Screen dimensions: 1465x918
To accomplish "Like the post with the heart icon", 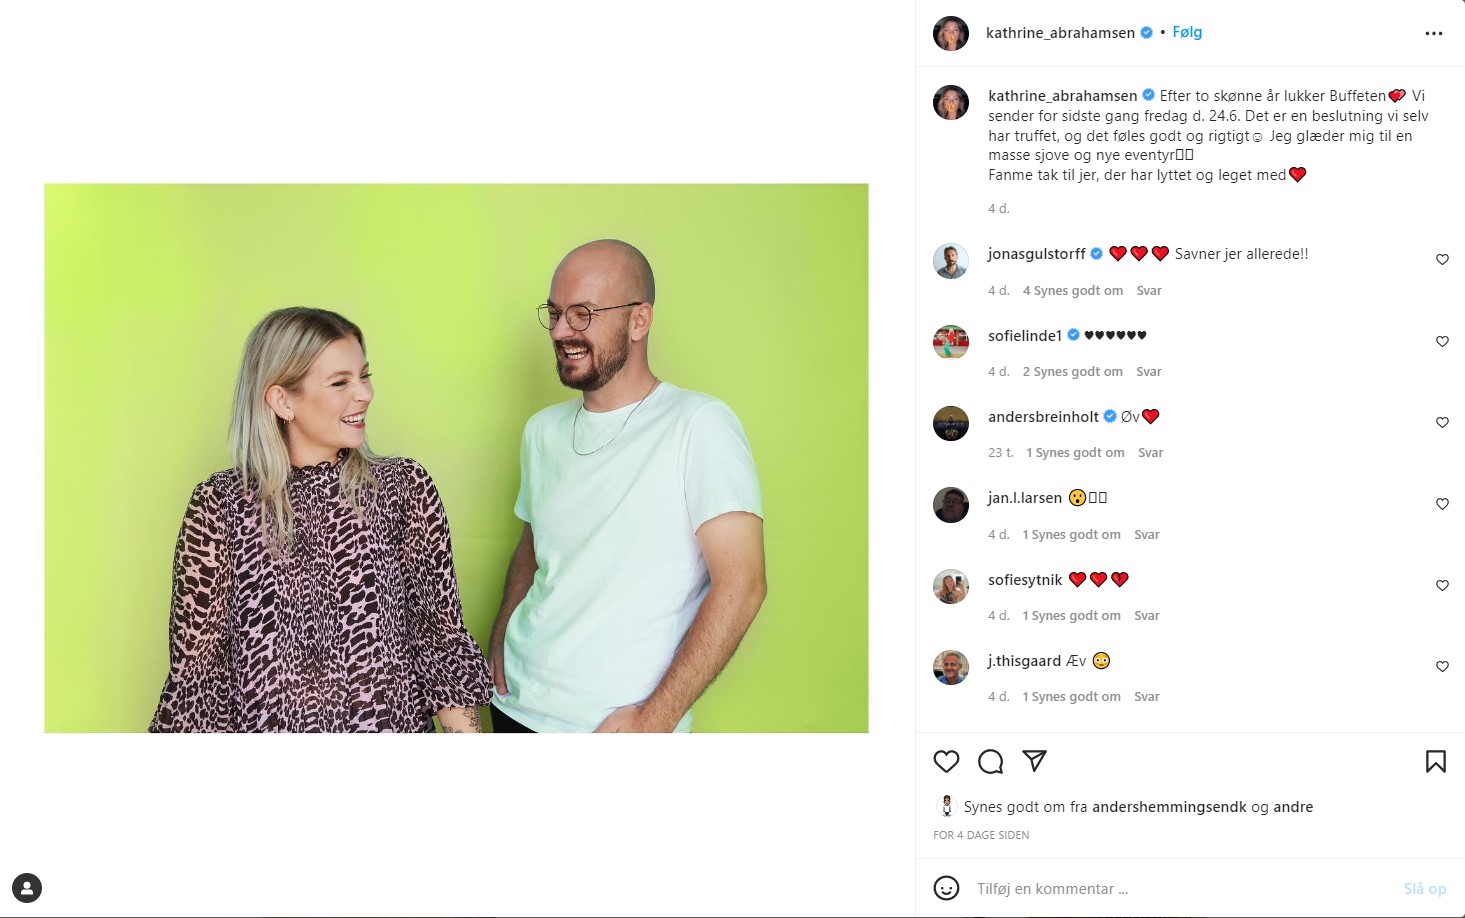I will click(x=946, y=762).
